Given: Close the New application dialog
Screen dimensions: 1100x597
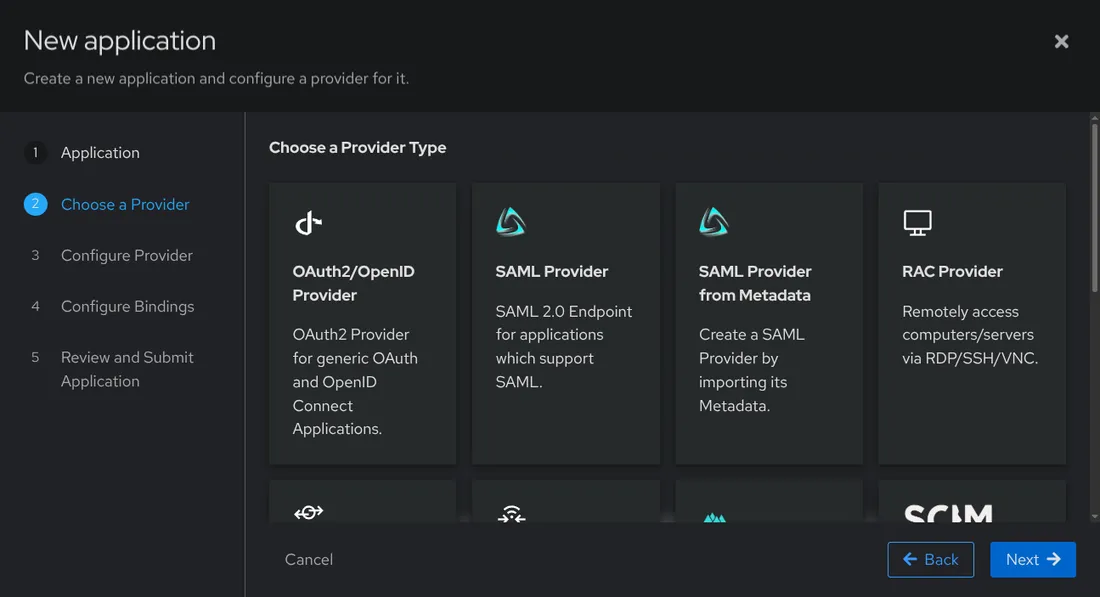Looking at the screenshot, I should tap(1061, 41).
